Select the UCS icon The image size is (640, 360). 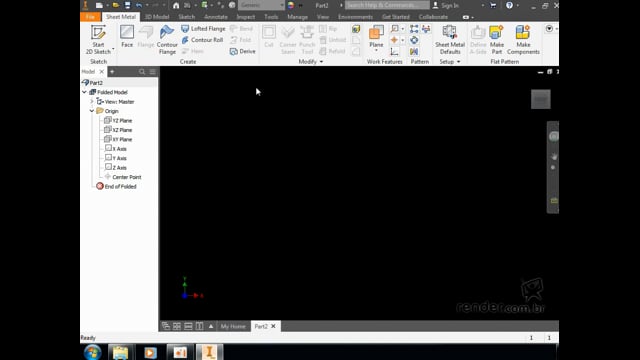[x=394, y=51]
